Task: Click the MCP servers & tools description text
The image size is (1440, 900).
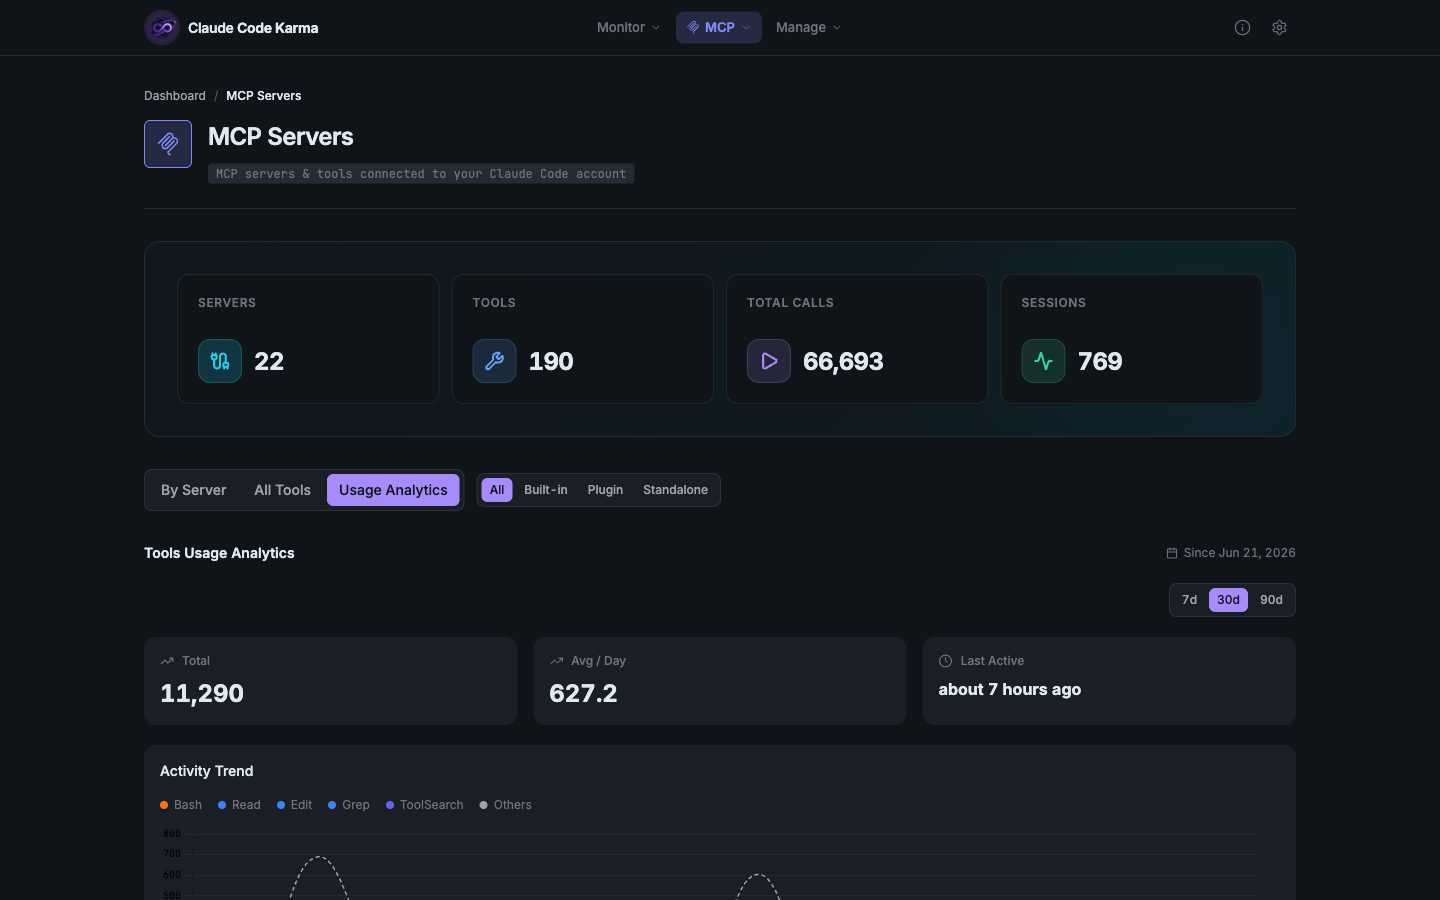Action: [x=421, y=174]
